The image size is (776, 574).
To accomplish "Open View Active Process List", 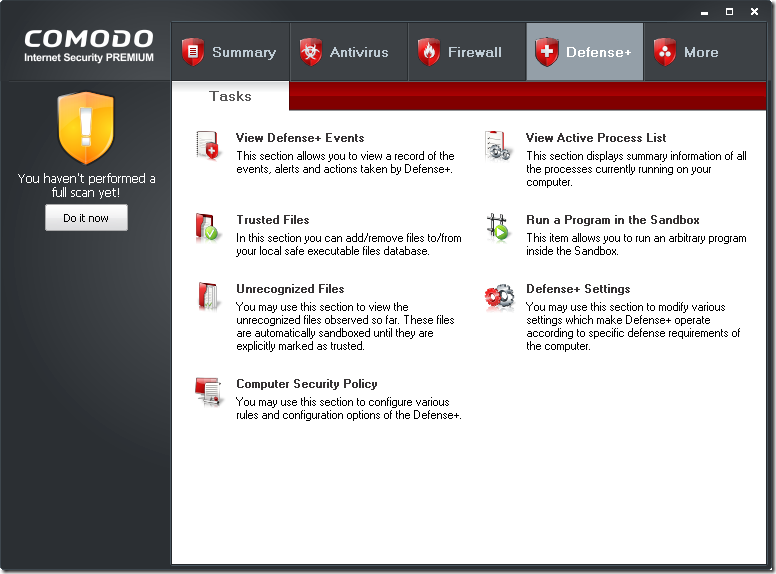I will coord(596,138).
